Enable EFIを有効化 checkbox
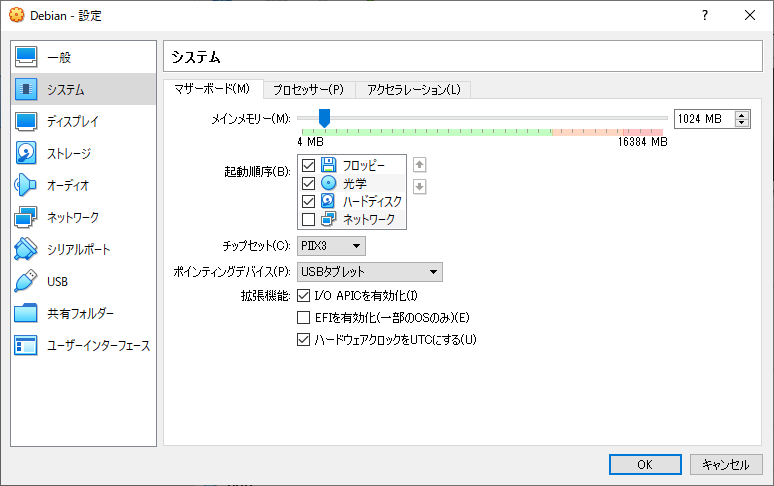This screenshot has width=774, height=486. tap(304, 317)
